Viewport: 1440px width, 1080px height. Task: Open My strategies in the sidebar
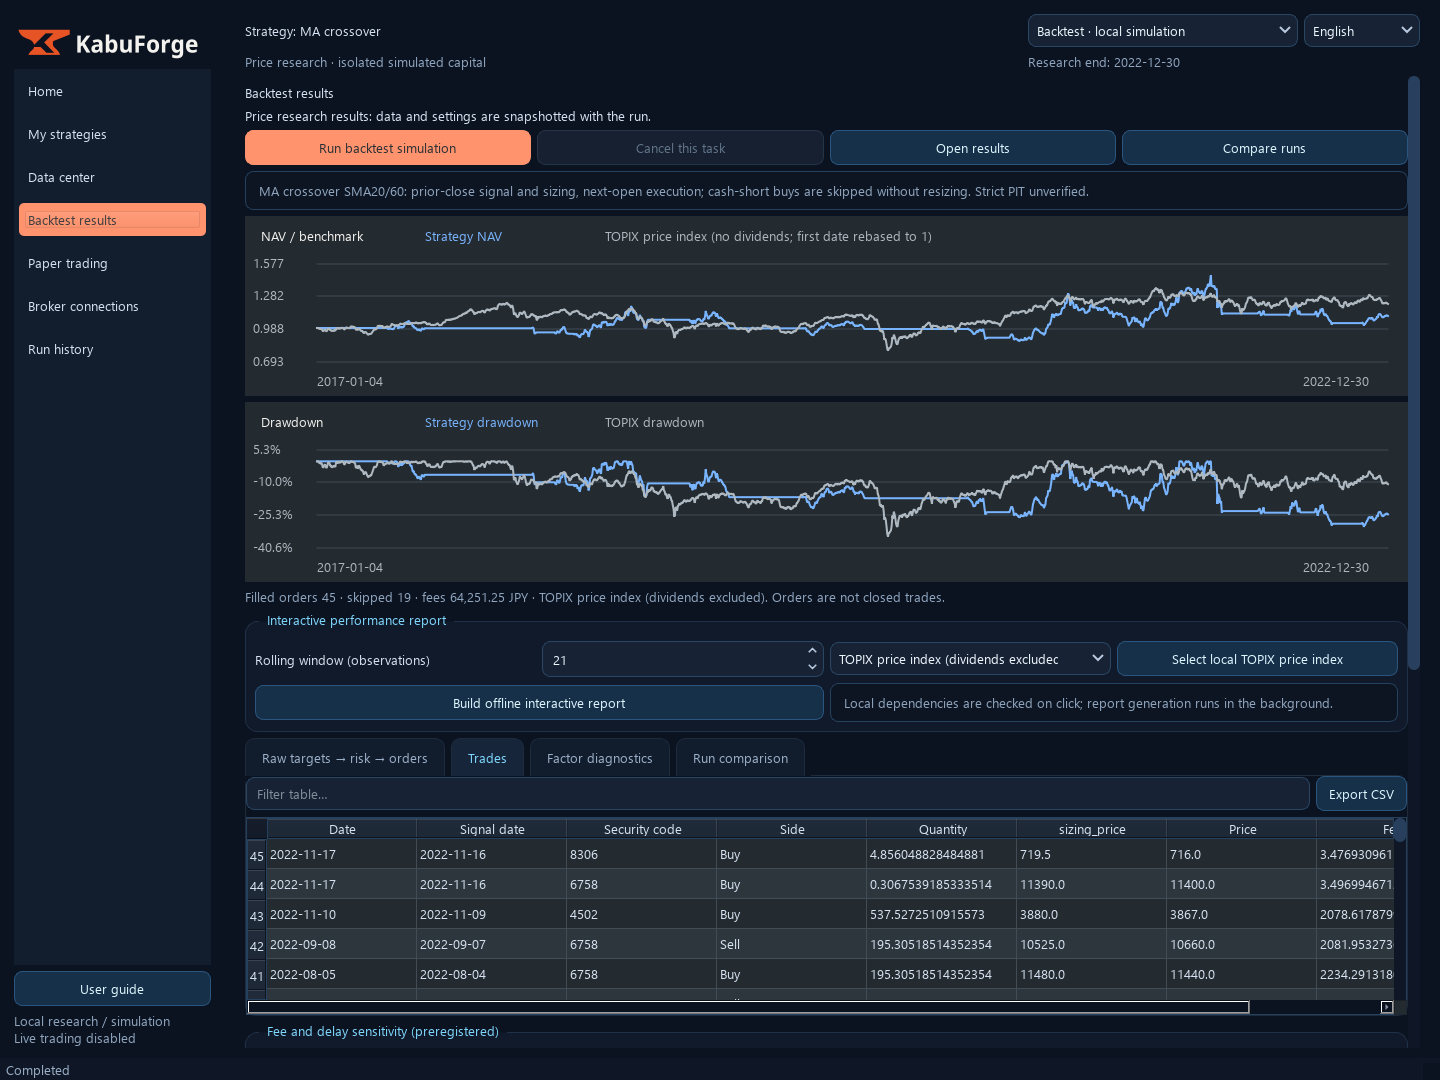click(x=112, y=134)
